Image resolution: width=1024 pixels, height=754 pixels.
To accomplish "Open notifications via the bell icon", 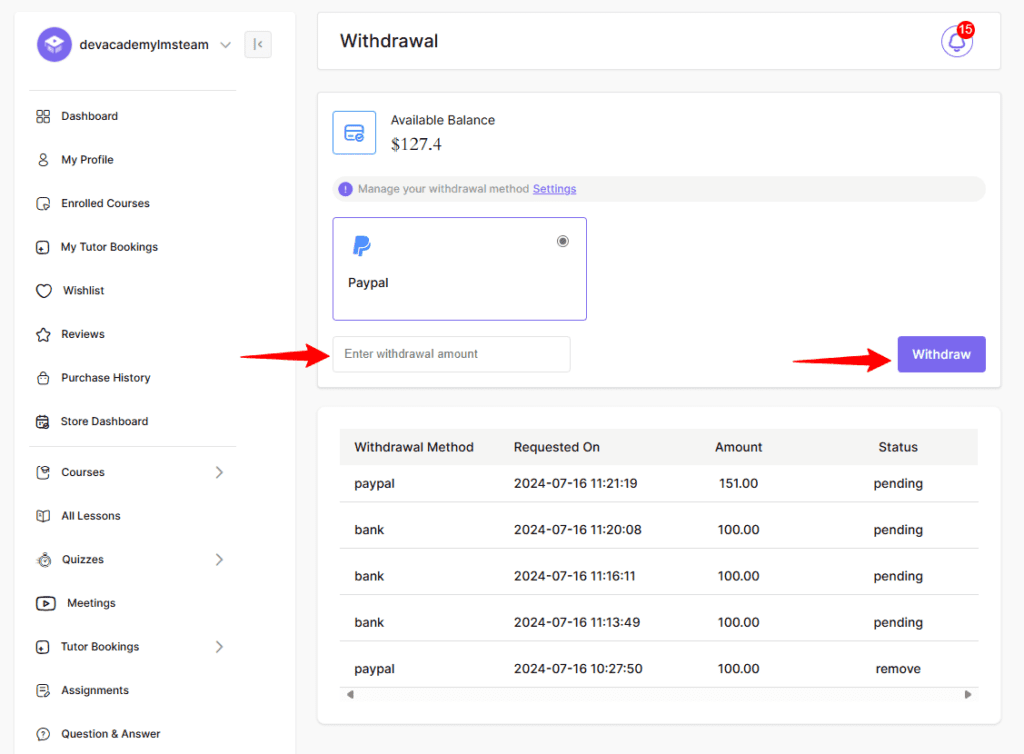I will click(x=956, y=42).
